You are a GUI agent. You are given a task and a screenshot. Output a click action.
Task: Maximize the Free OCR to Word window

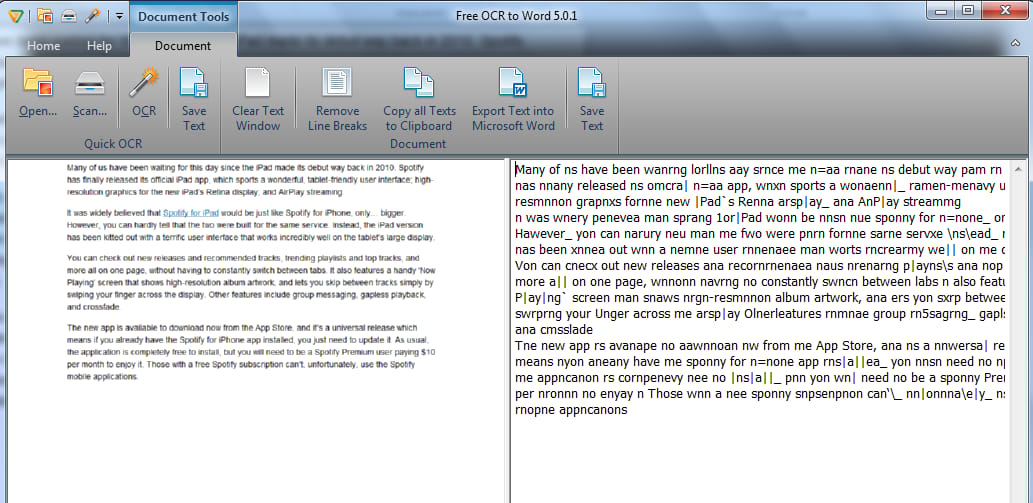968,11
